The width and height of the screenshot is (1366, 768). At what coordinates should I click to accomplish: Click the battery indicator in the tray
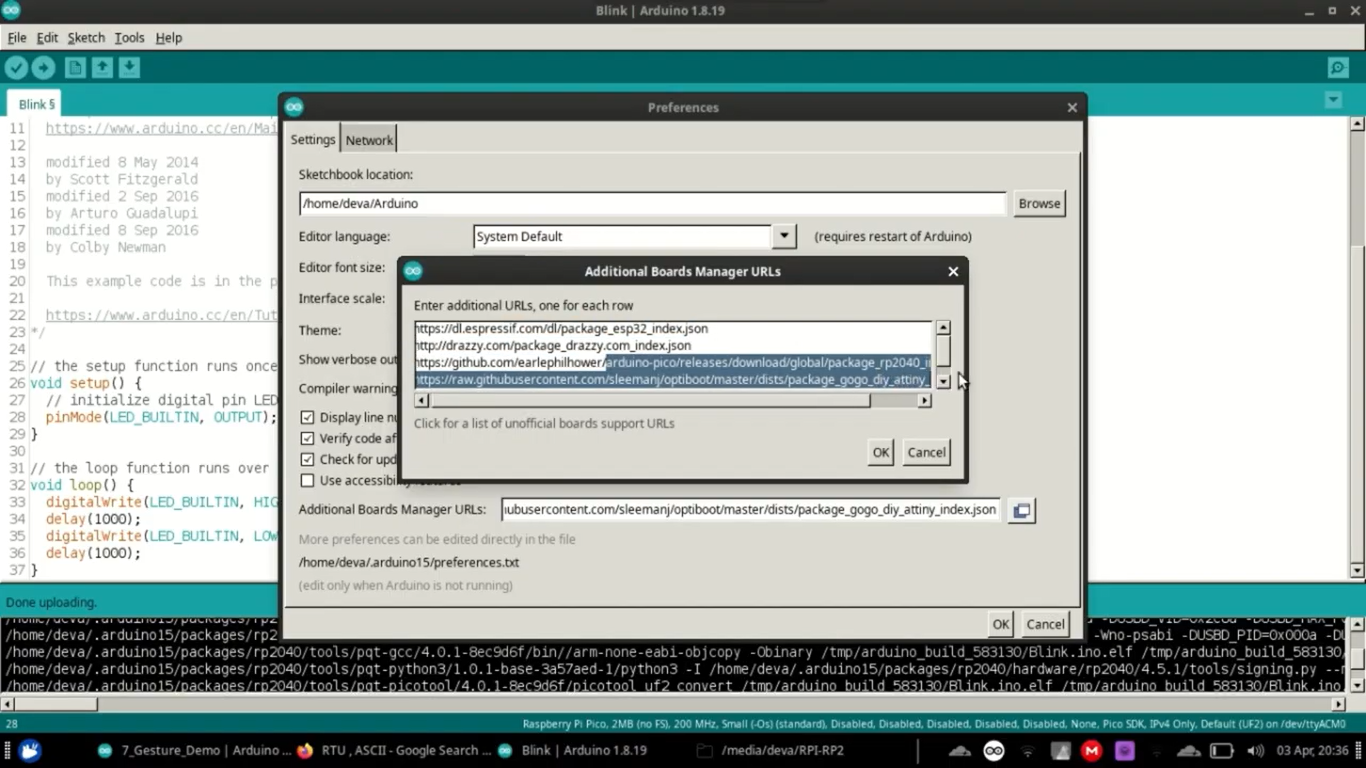[x=1222, y=750]
